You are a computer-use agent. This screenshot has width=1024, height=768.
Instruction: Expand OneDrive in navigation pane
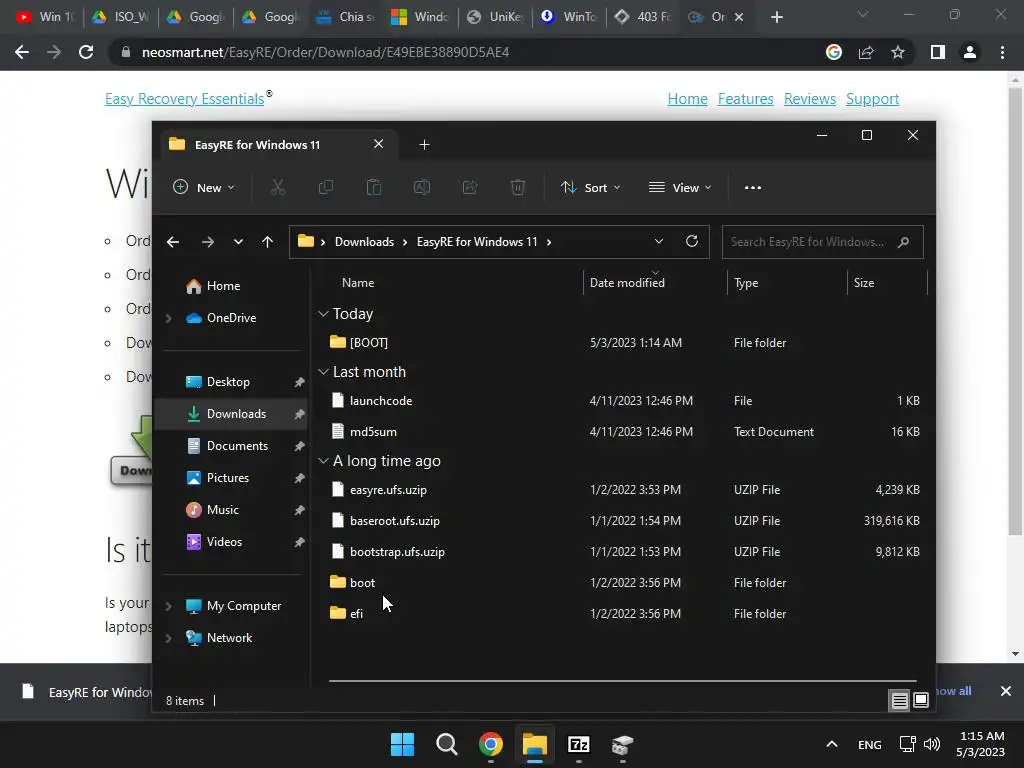[x=168, y=318]
